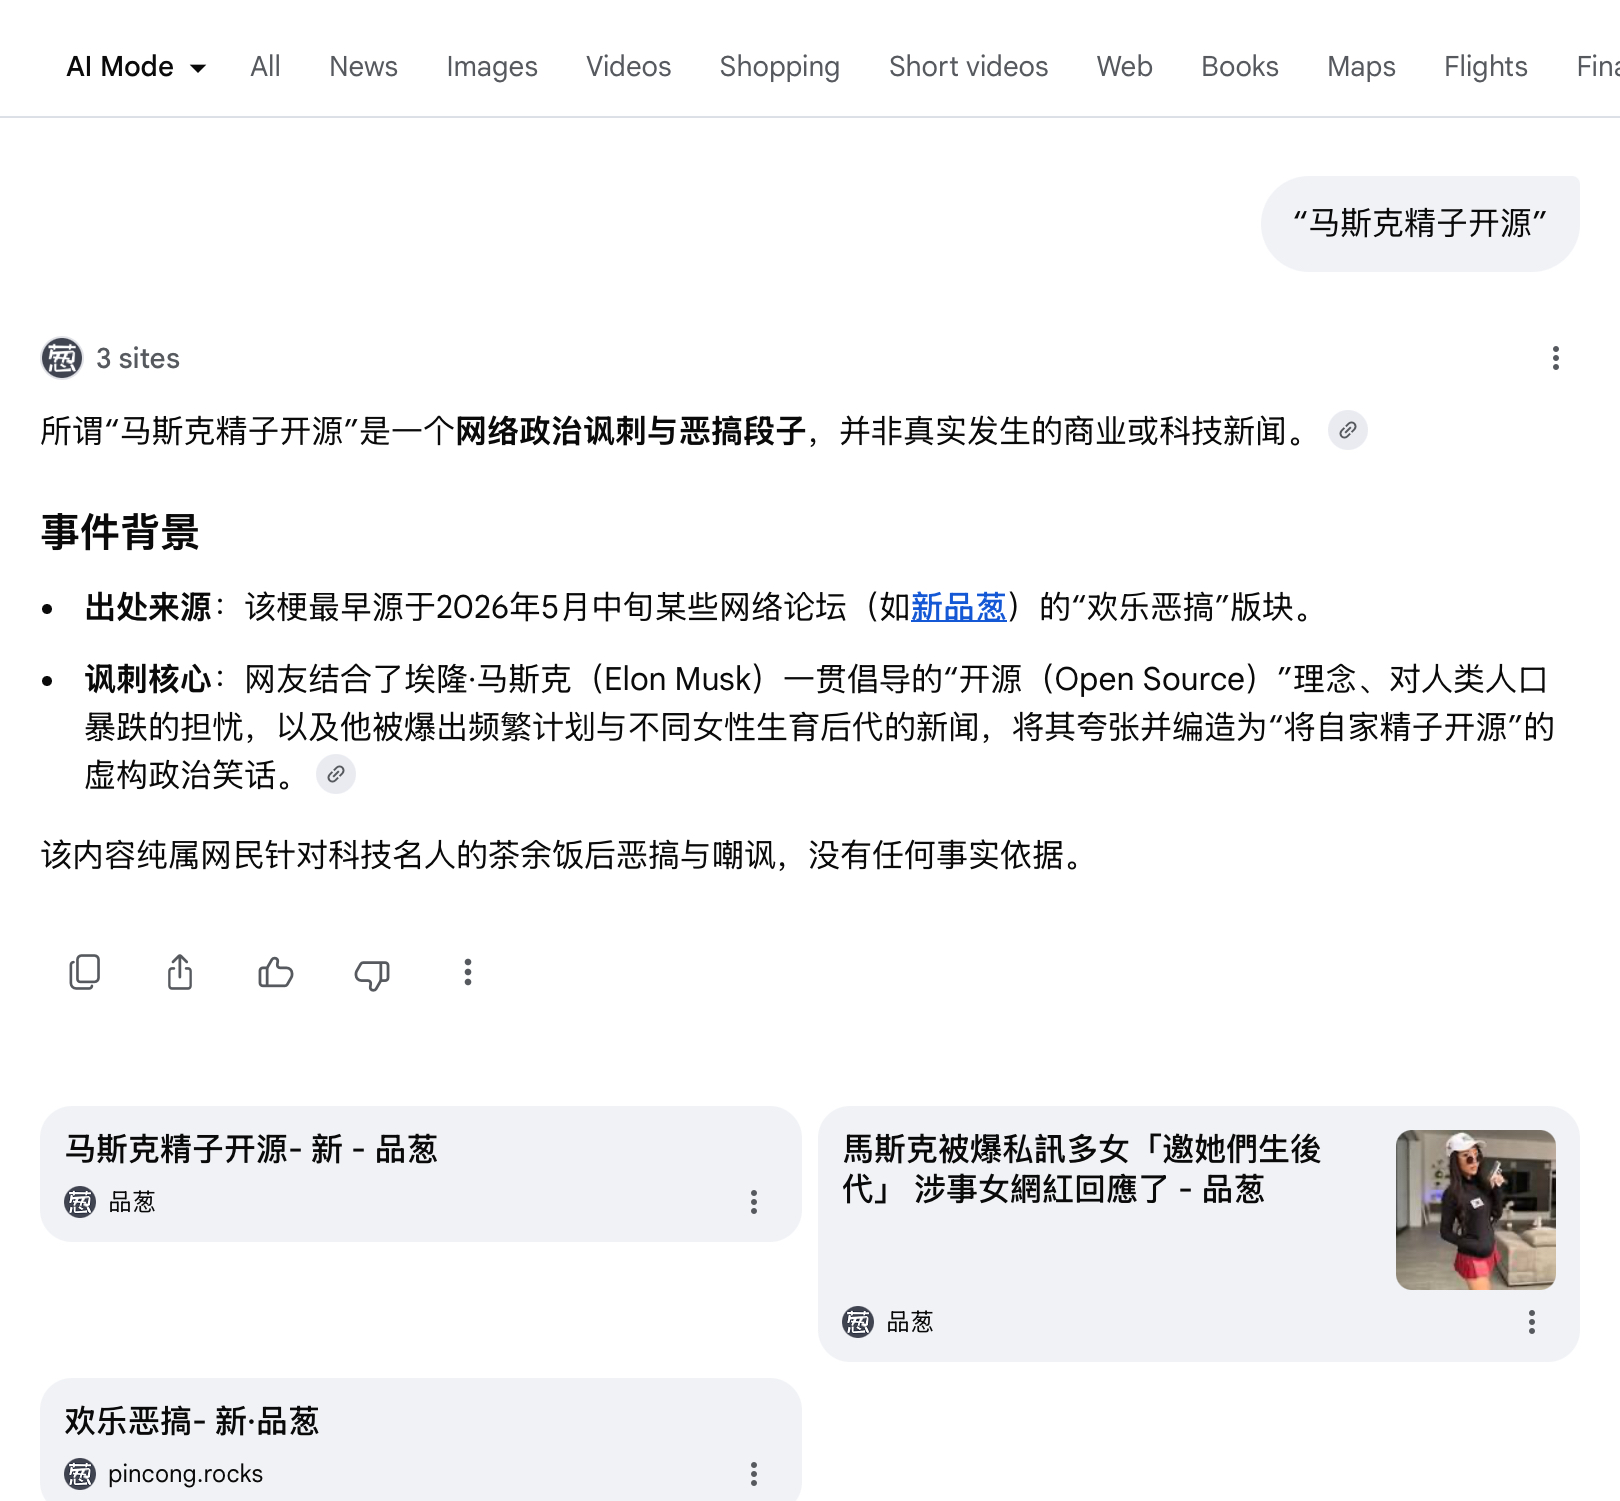Switch to the Maps tab

click(x=1361, y=66)
